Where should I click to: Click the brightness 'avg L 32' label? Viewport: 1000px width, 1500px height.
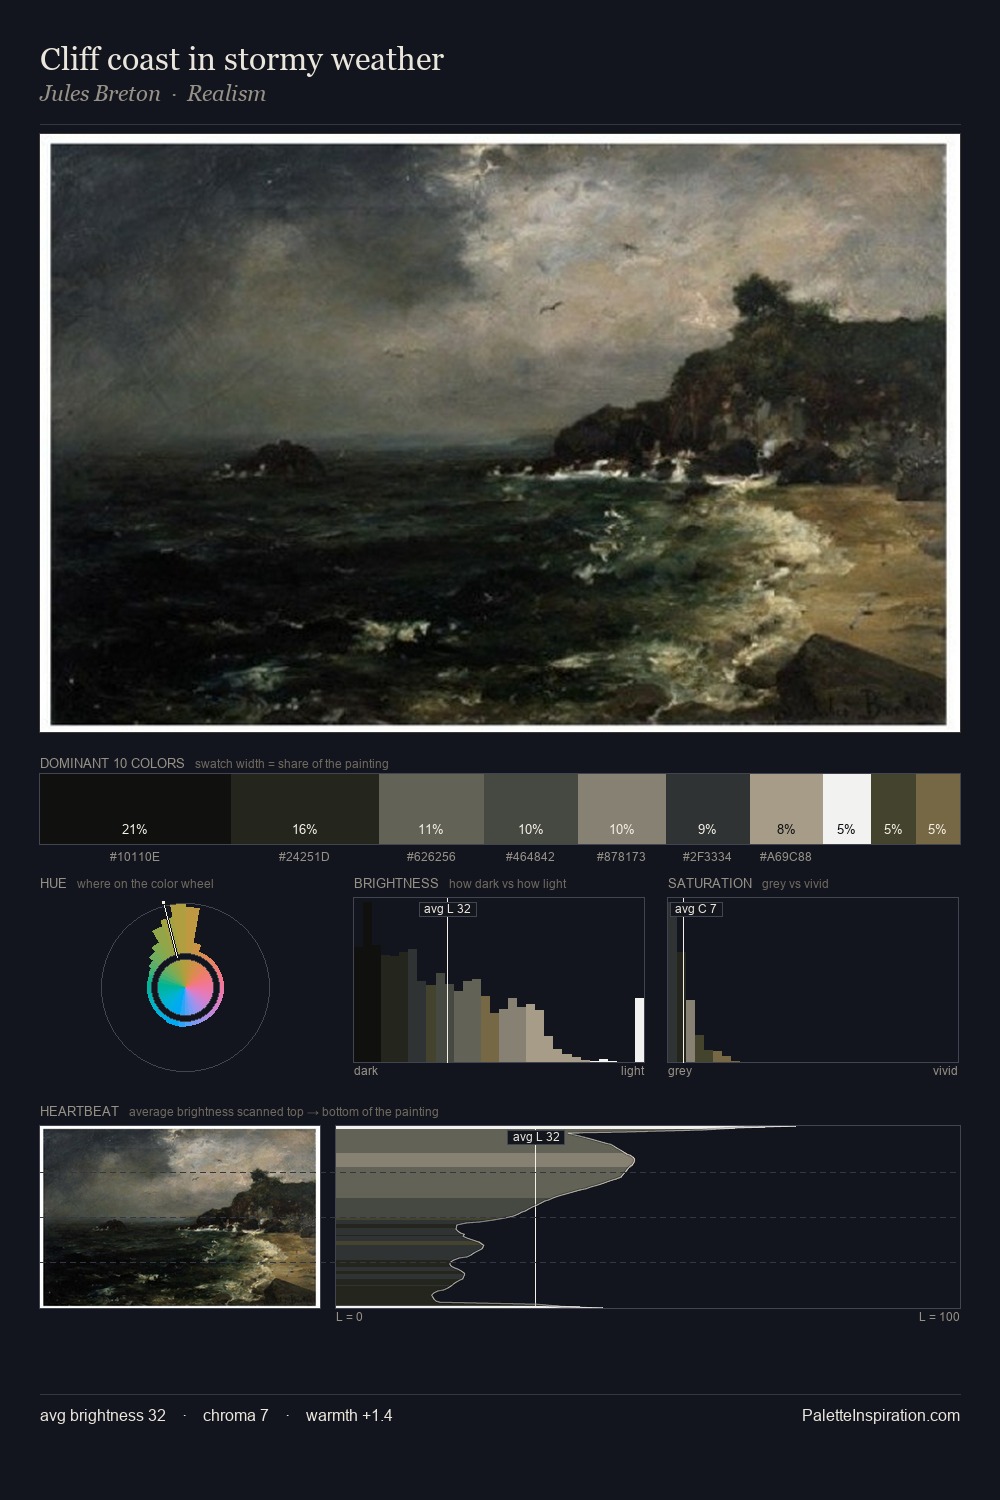point(447,909)
